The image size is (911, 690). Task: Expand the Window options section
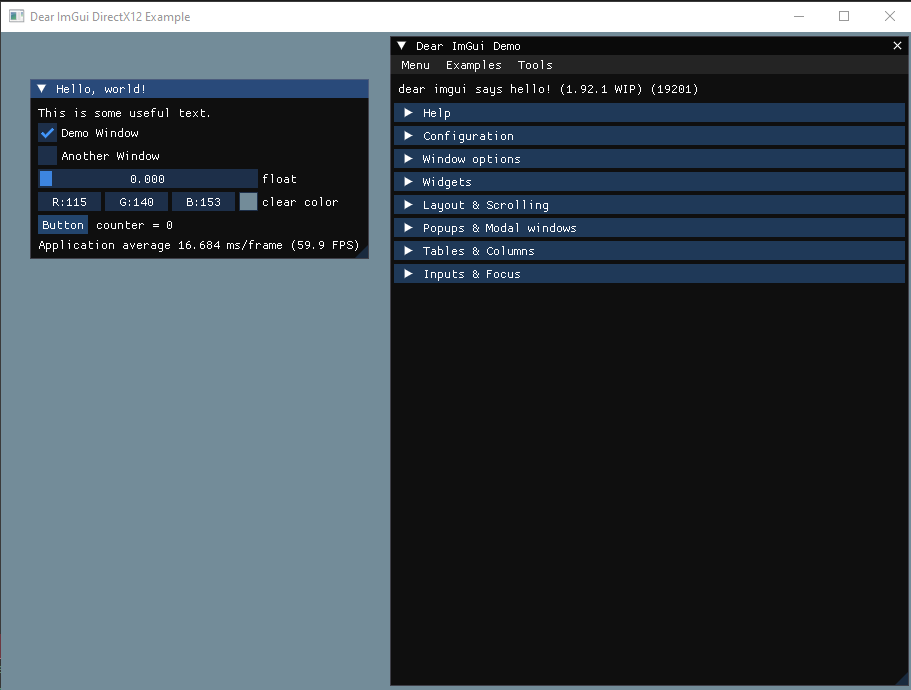pos(649,159)
